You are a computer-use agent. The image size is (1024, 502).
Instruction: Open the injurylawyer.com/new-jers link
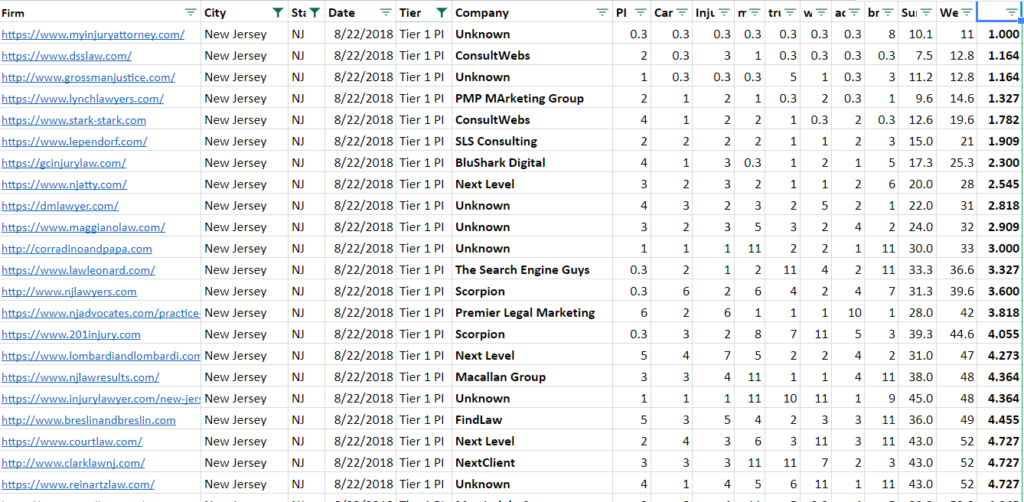101,398
